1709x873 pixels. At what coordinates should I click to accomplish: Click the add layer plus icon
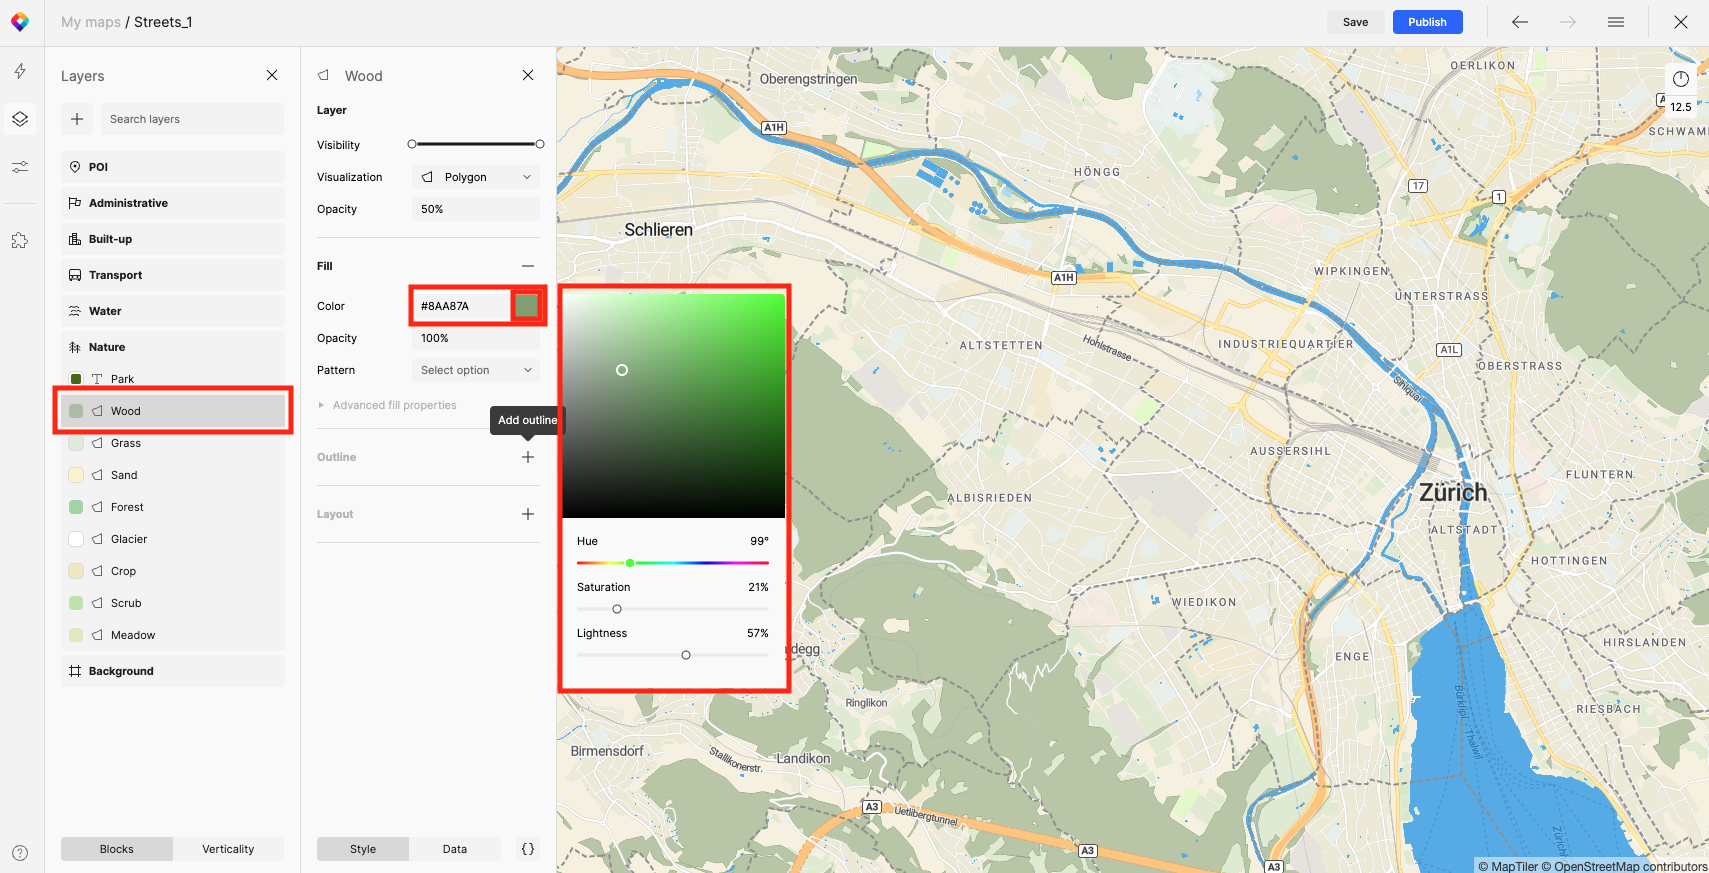pos(77,119)
